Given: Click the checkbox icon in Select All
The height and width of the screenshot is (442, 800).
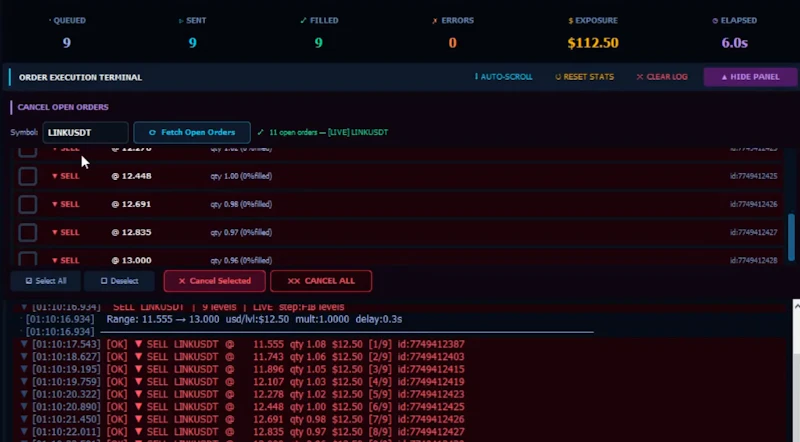Looking at the screenshot, I should (x=29, y=281).
